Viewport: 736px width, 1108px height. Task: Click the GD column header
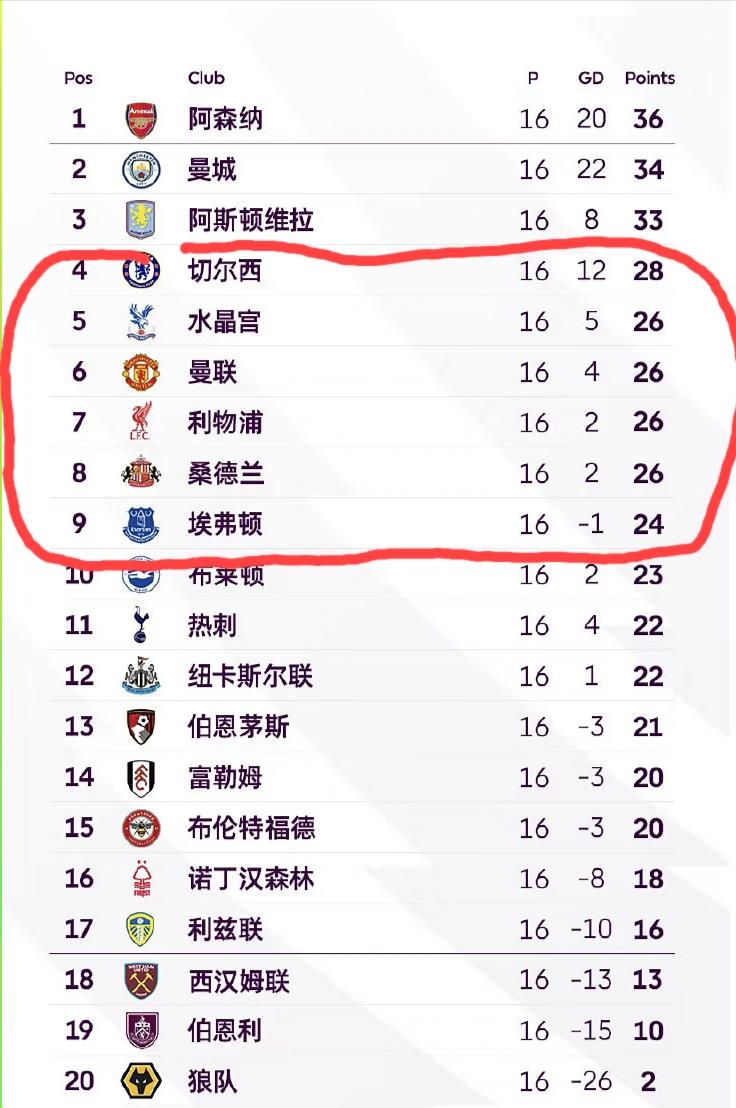pyautogui.click(x=590, y=78)
